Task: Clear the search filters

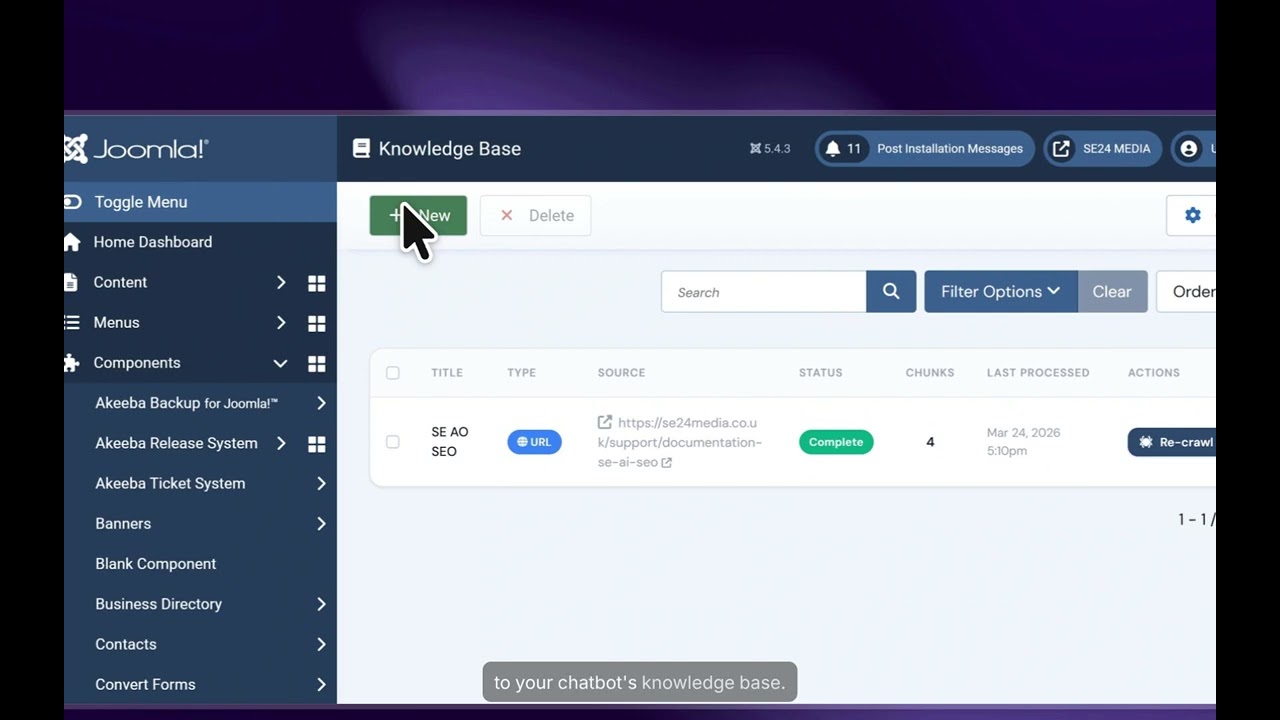Action: [x=1112, y=292]
